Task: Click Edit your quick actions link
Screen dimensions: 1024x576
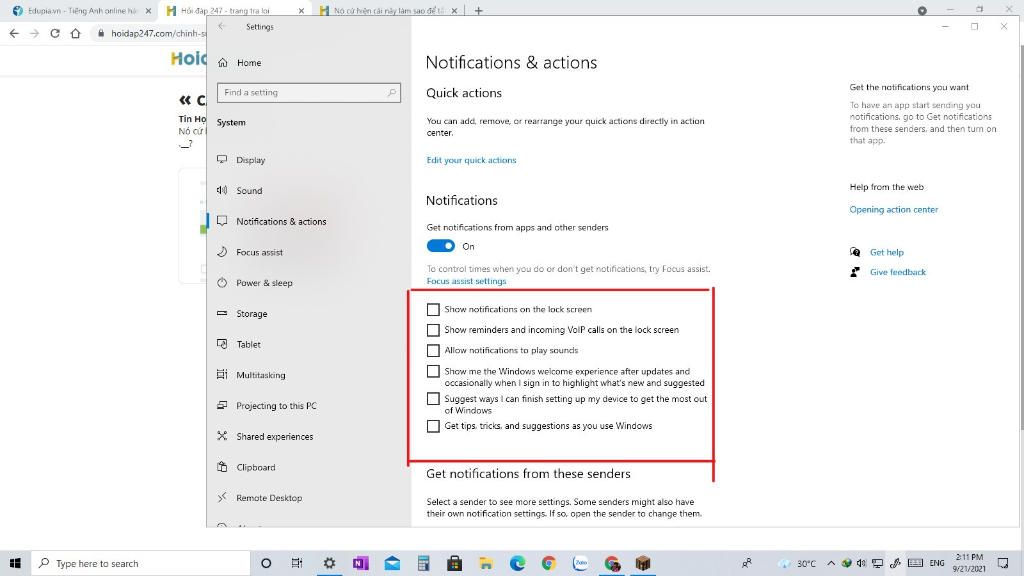Action: [471, 160]
